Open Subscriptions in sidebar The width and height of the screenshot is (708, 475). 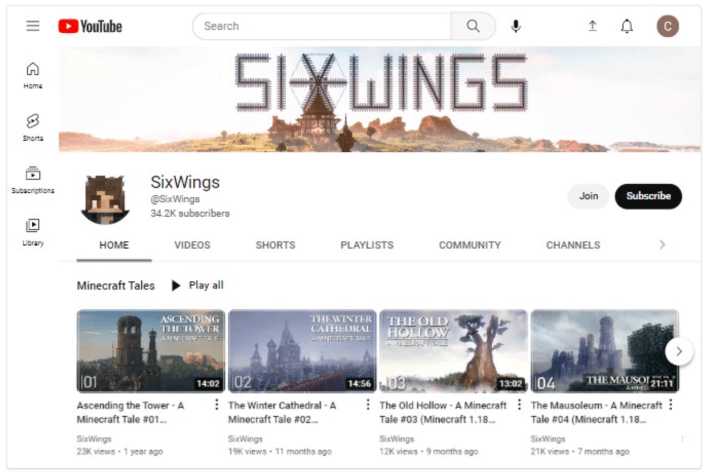click(x=33, y=179)
